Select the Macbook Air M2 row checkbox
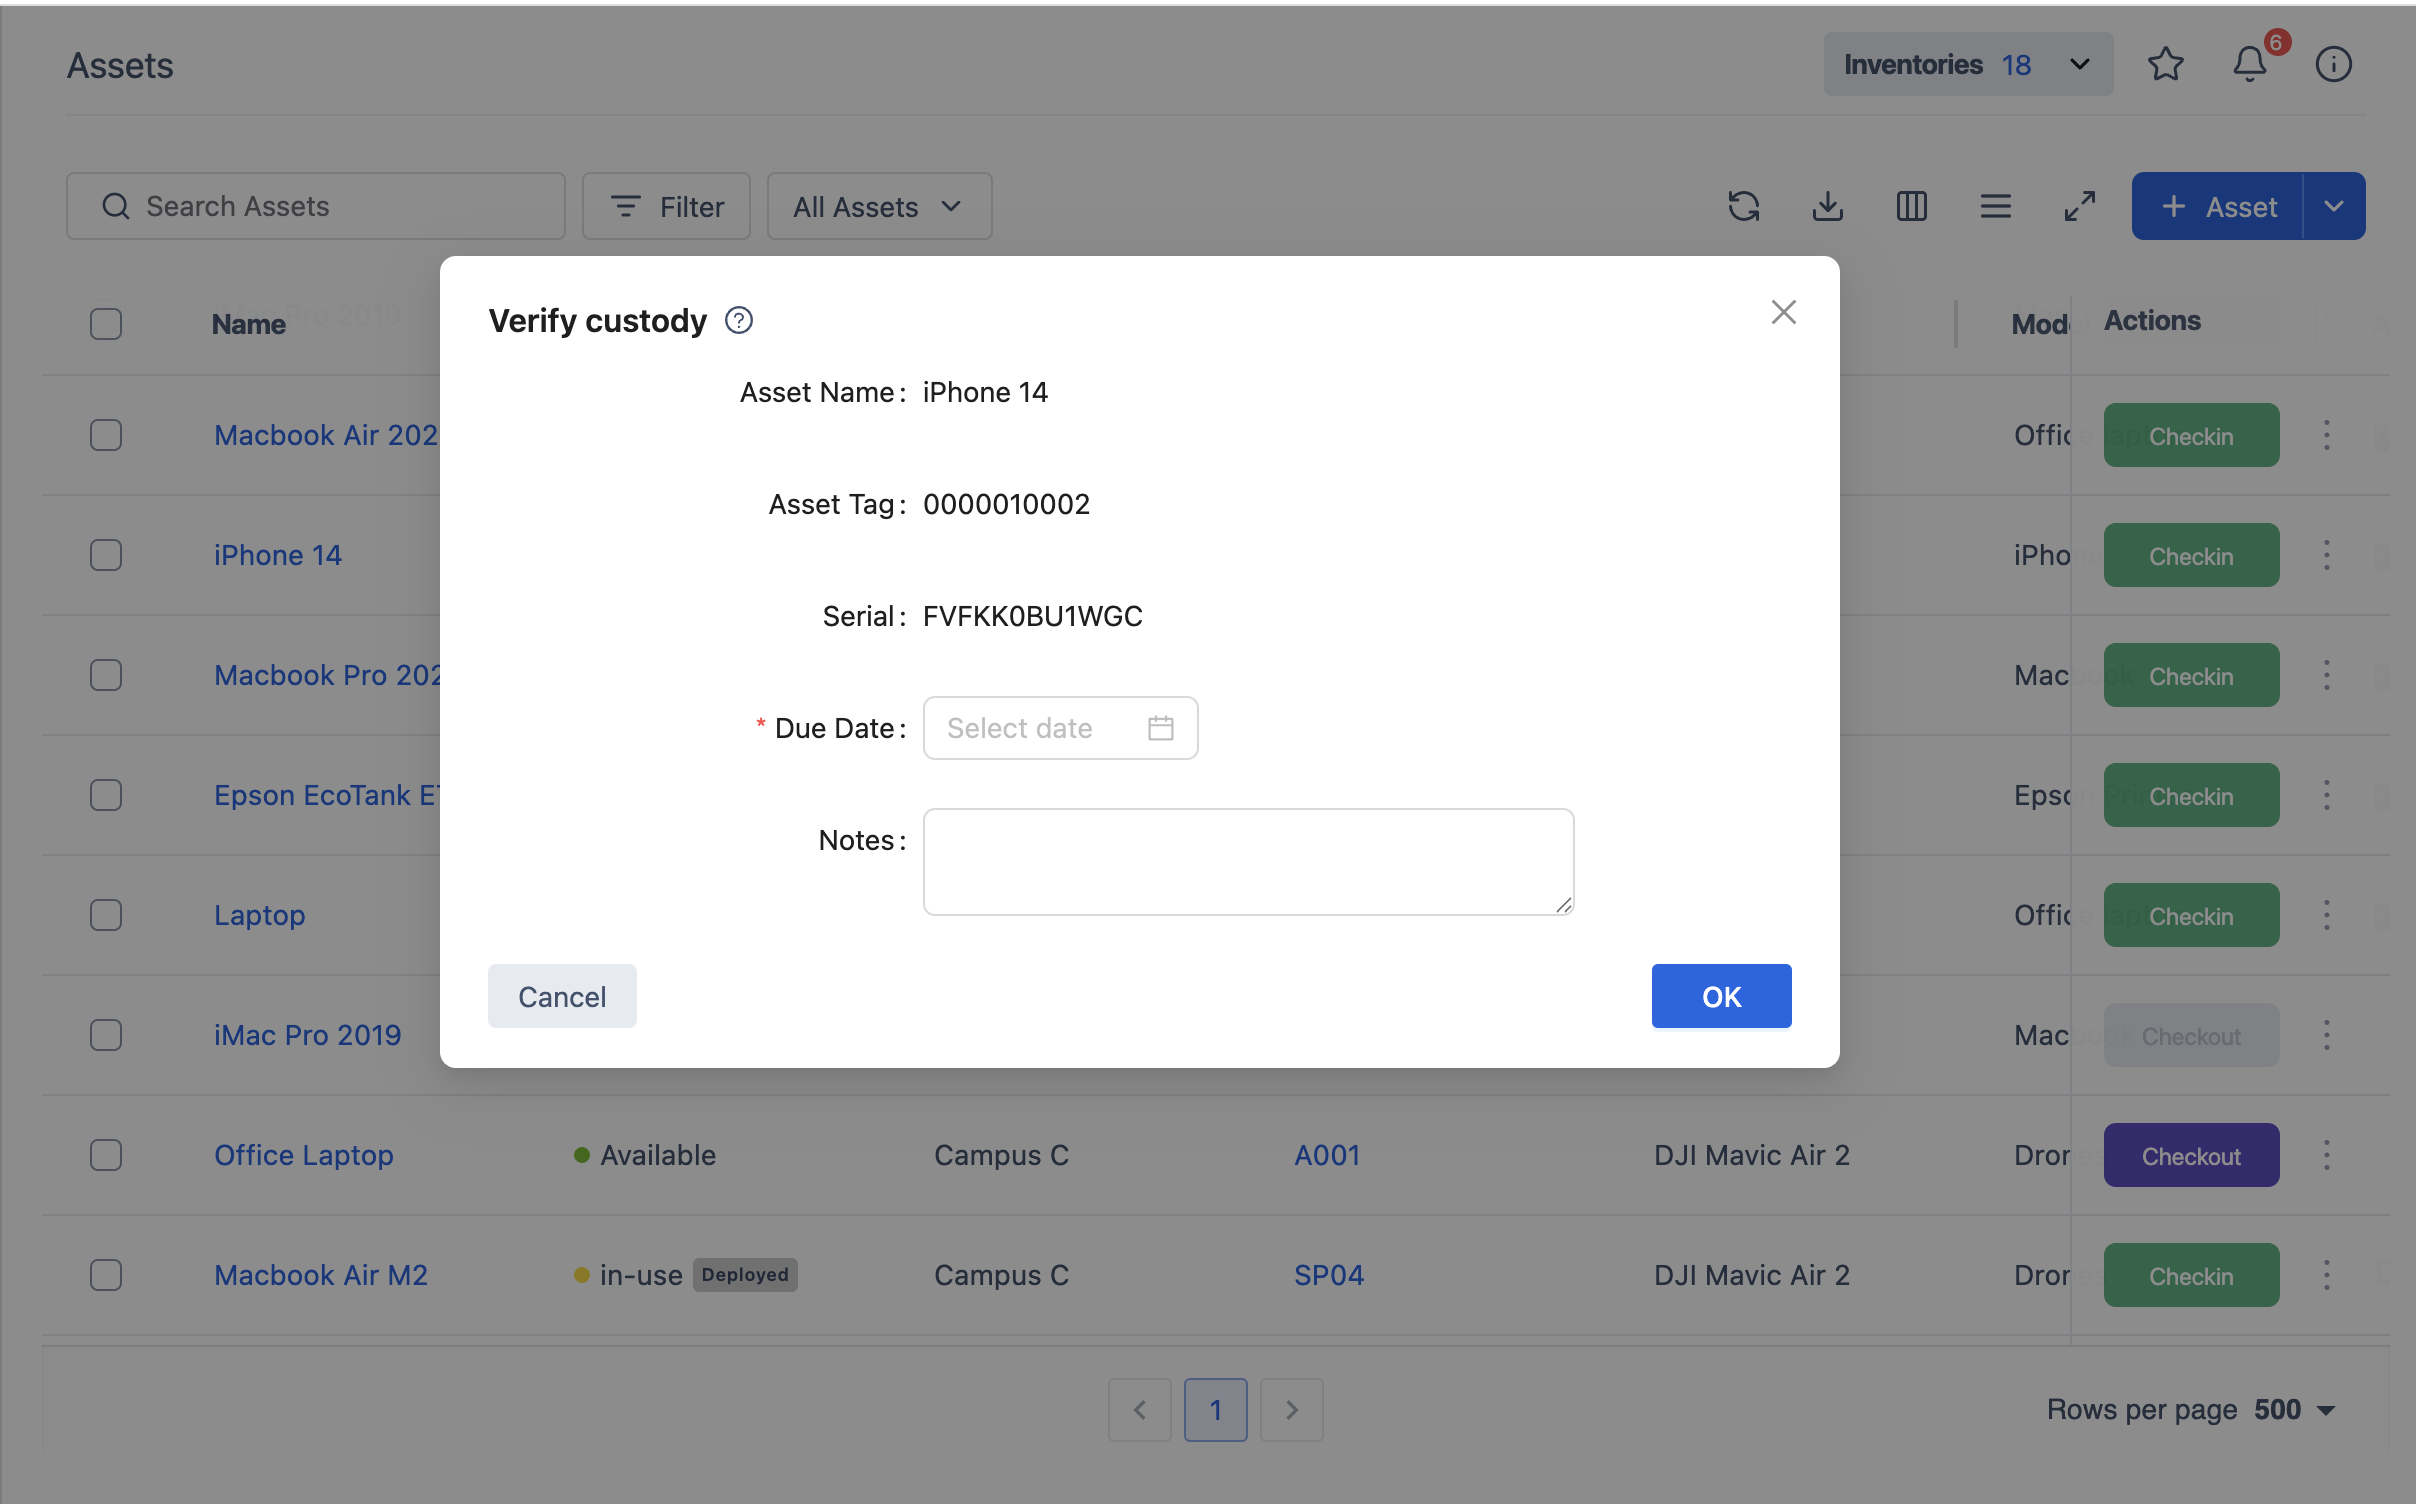This screenshot has height=1506, width=2416. (106, 1275)
